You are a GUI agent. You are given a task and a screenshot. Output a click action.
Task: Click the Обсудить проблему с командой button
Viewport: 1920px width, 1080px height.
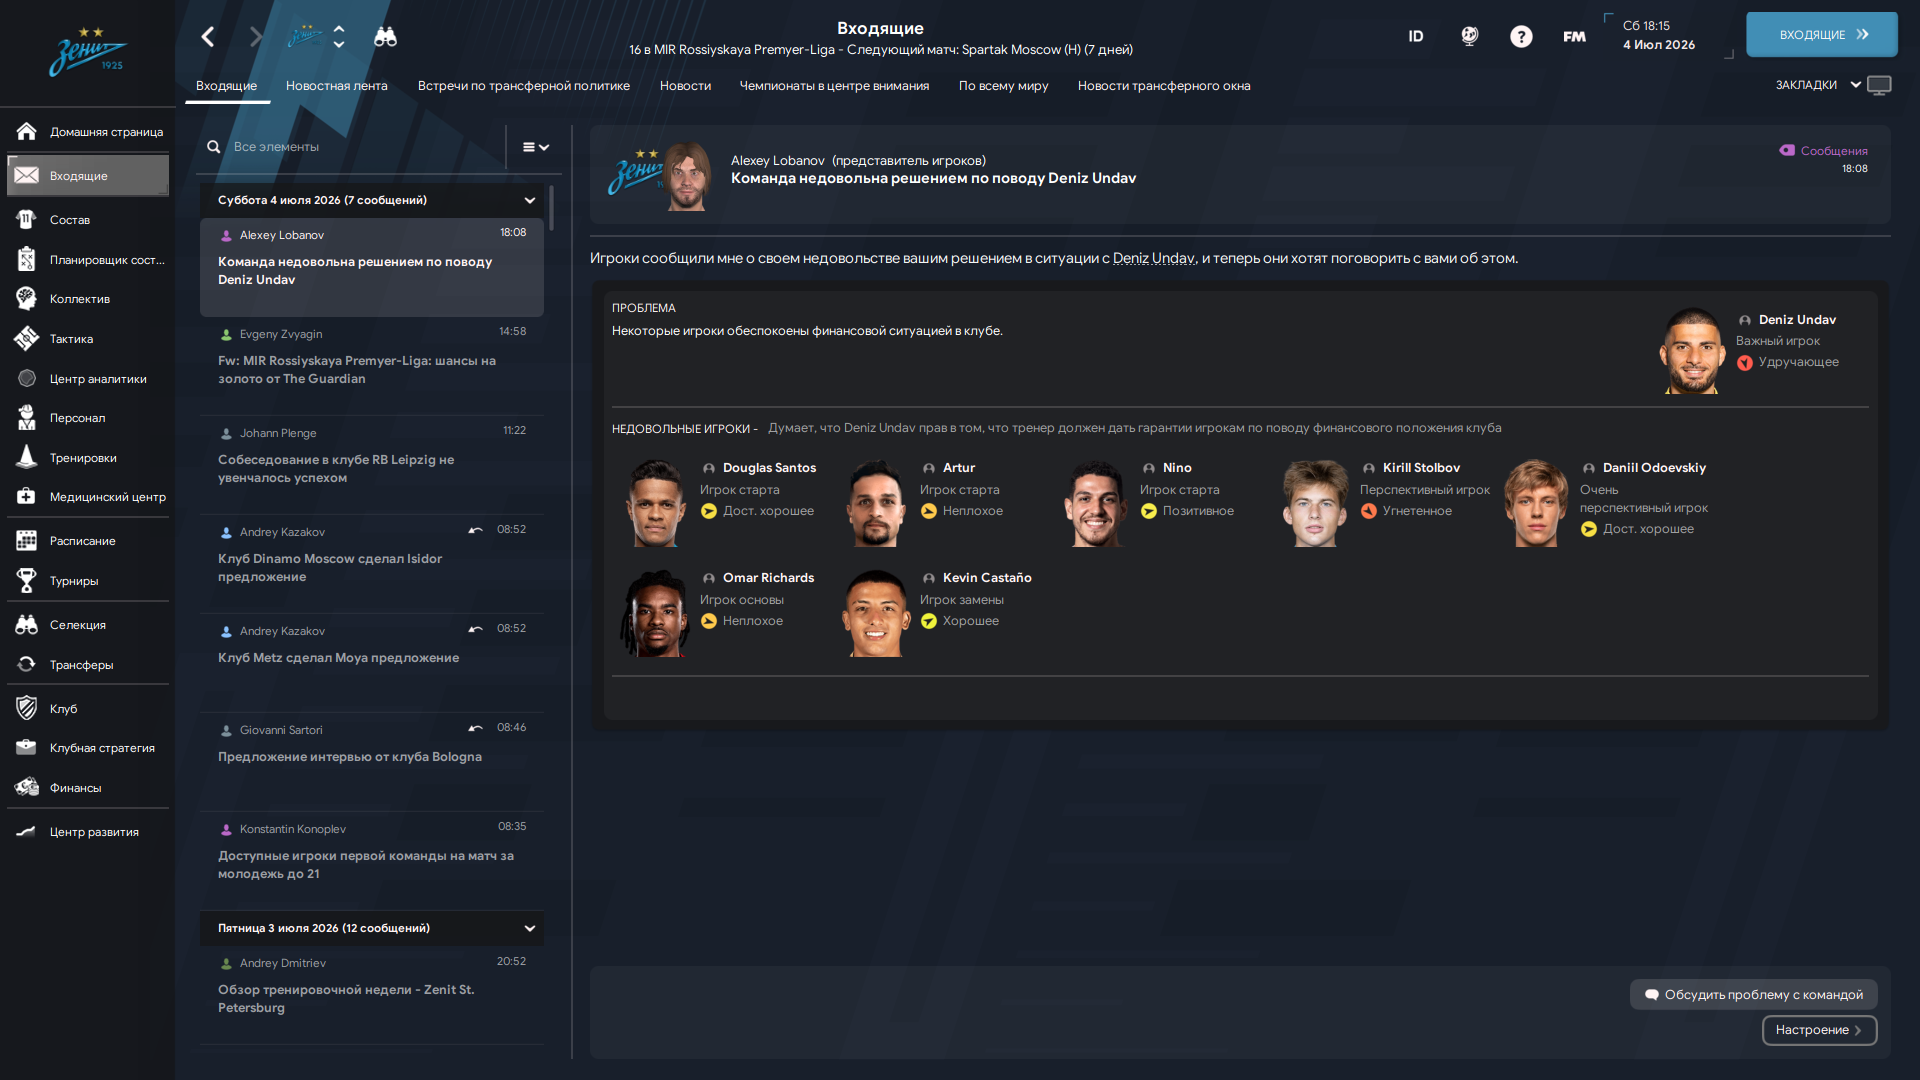pyautogui.click(x=1754, y=995)
